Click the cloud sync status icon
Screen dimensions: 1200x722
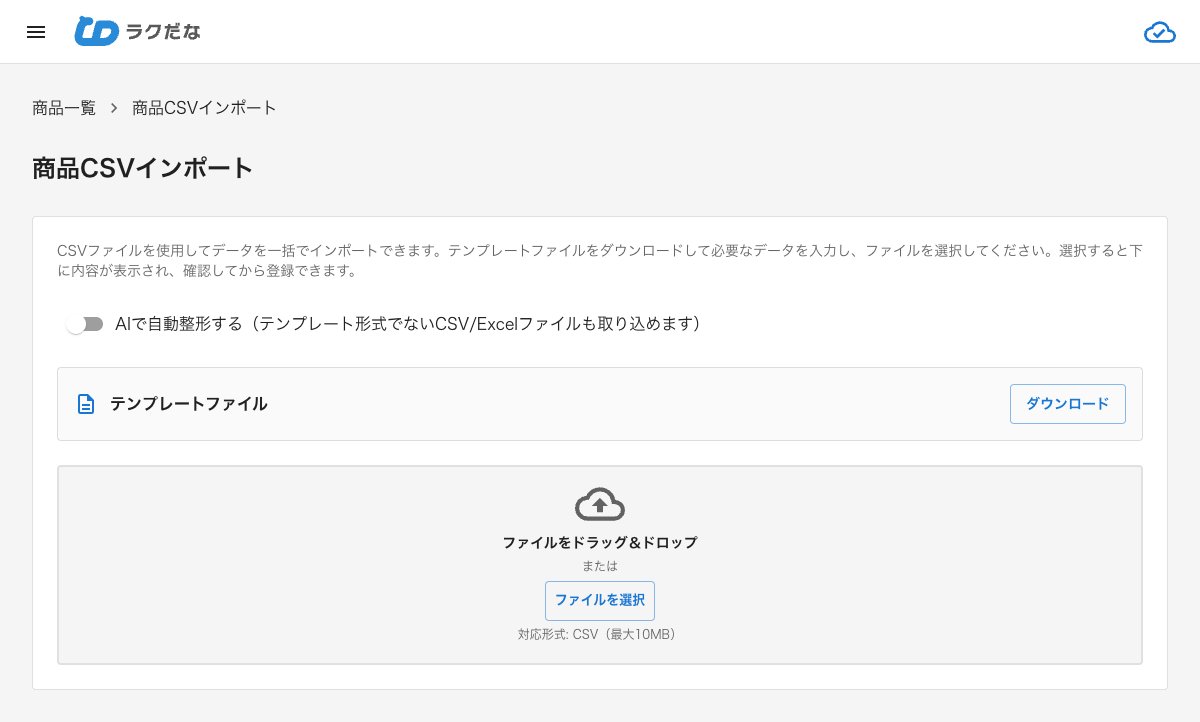(1160, 33)
